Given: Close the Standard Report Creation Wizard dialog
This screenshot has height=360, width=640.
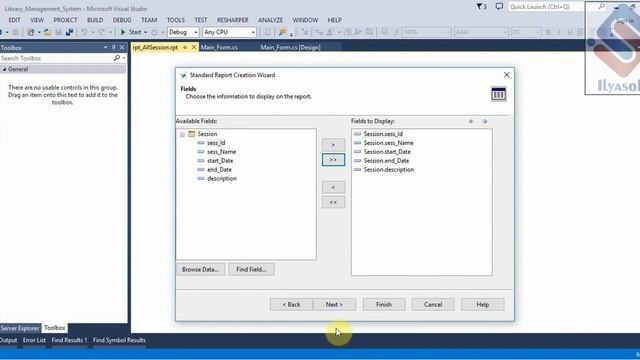Looking at the screenshot, I should tap(507, 75).
